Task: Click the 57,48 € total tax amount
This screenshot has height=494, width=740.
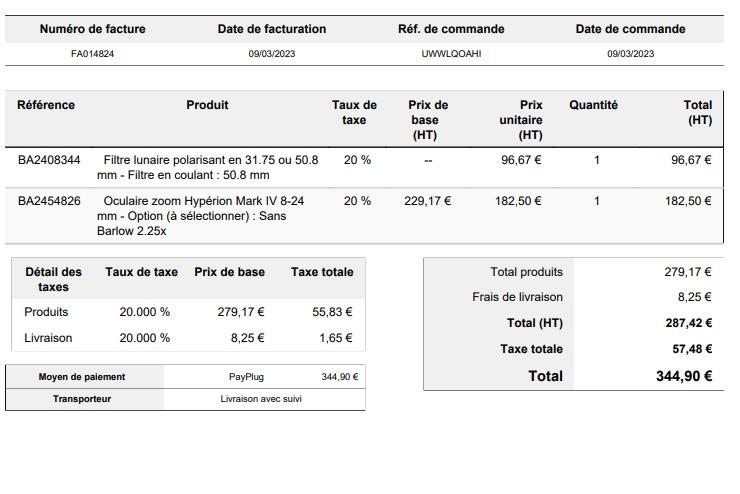Action: (x=690, y=349)
